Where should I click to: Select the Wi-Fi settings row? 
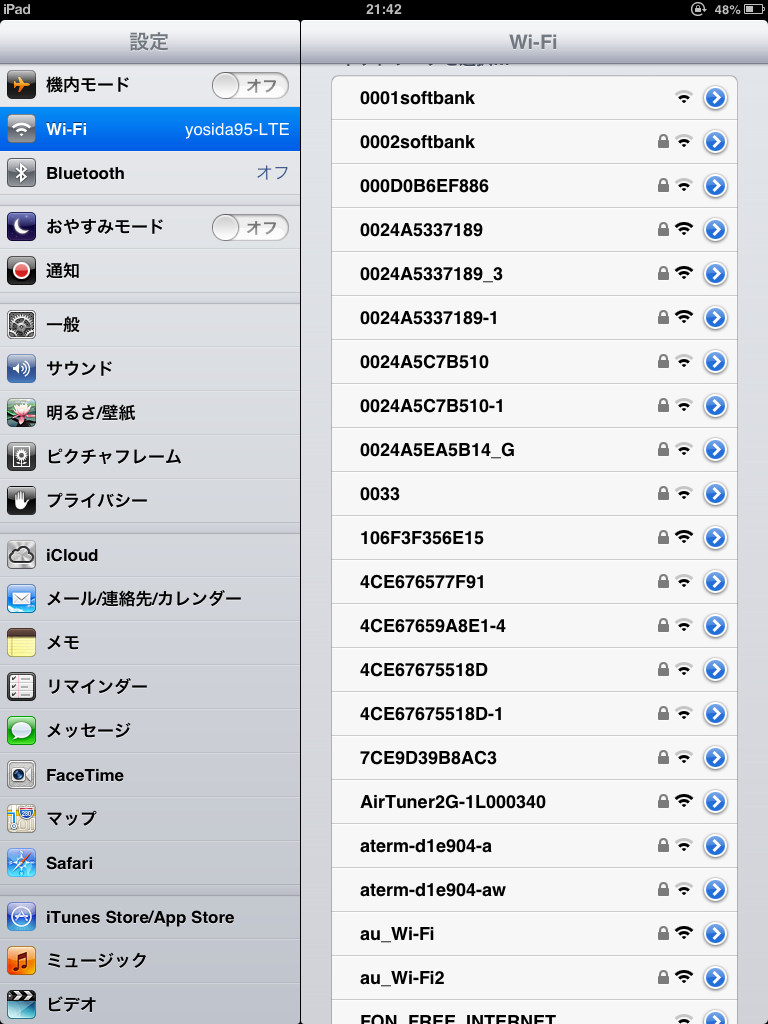[x=150, y=130]
